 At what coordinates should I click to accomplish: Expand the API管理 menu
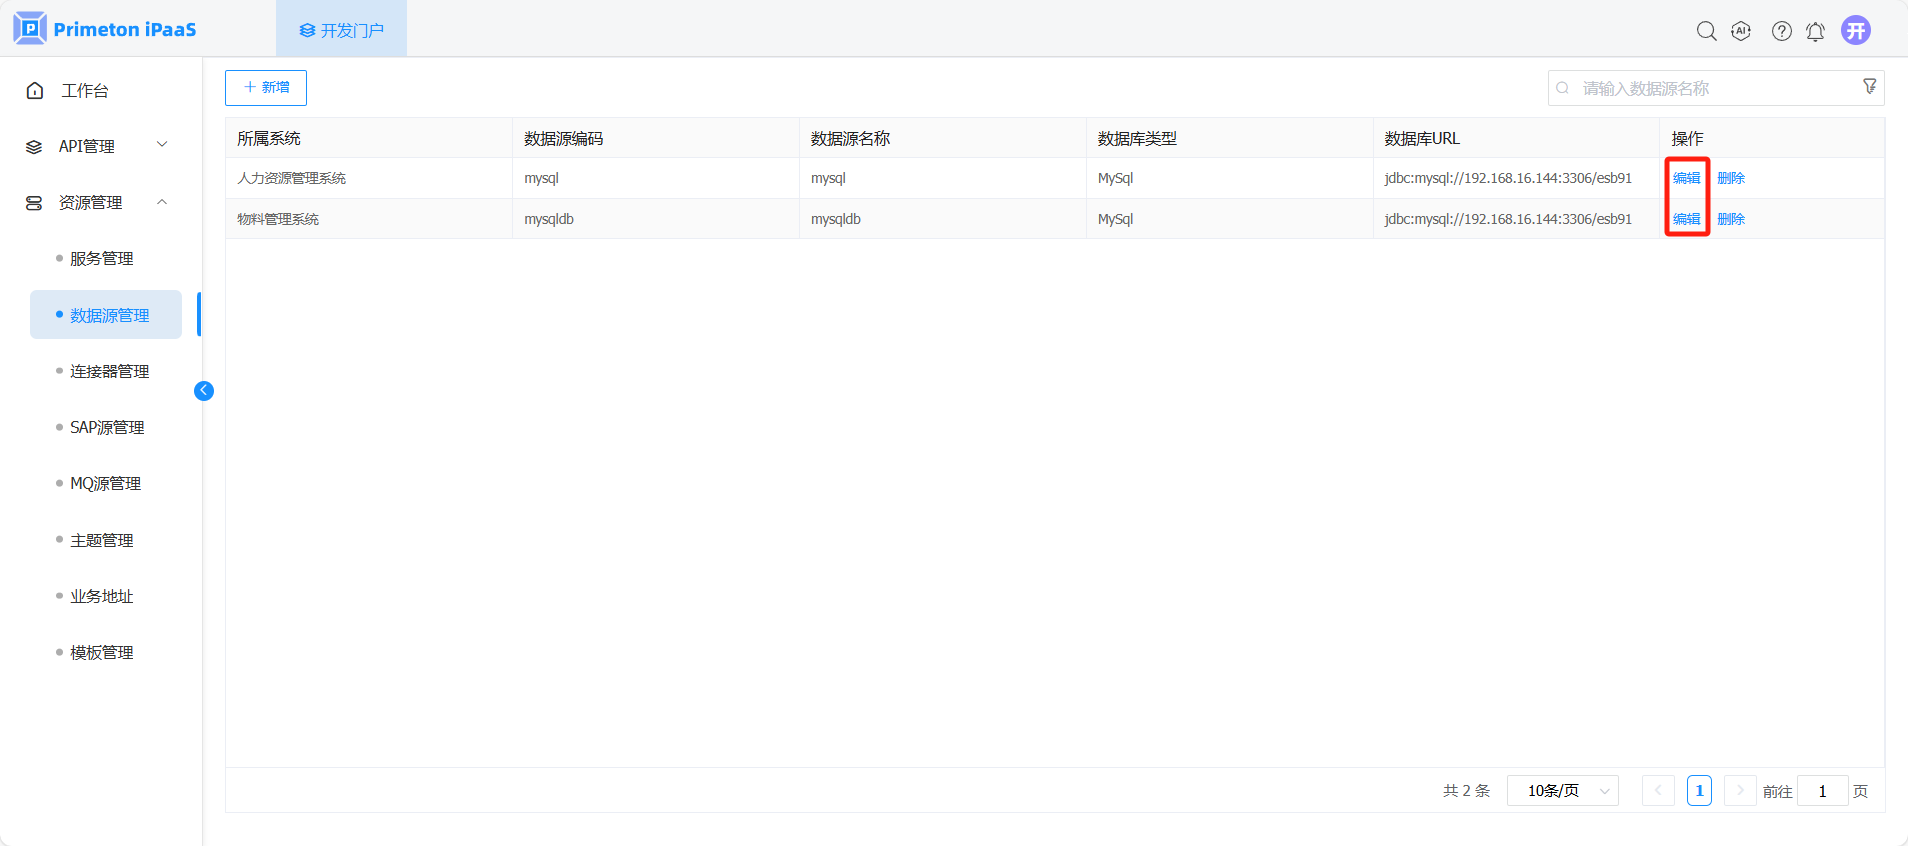(96, 146)
